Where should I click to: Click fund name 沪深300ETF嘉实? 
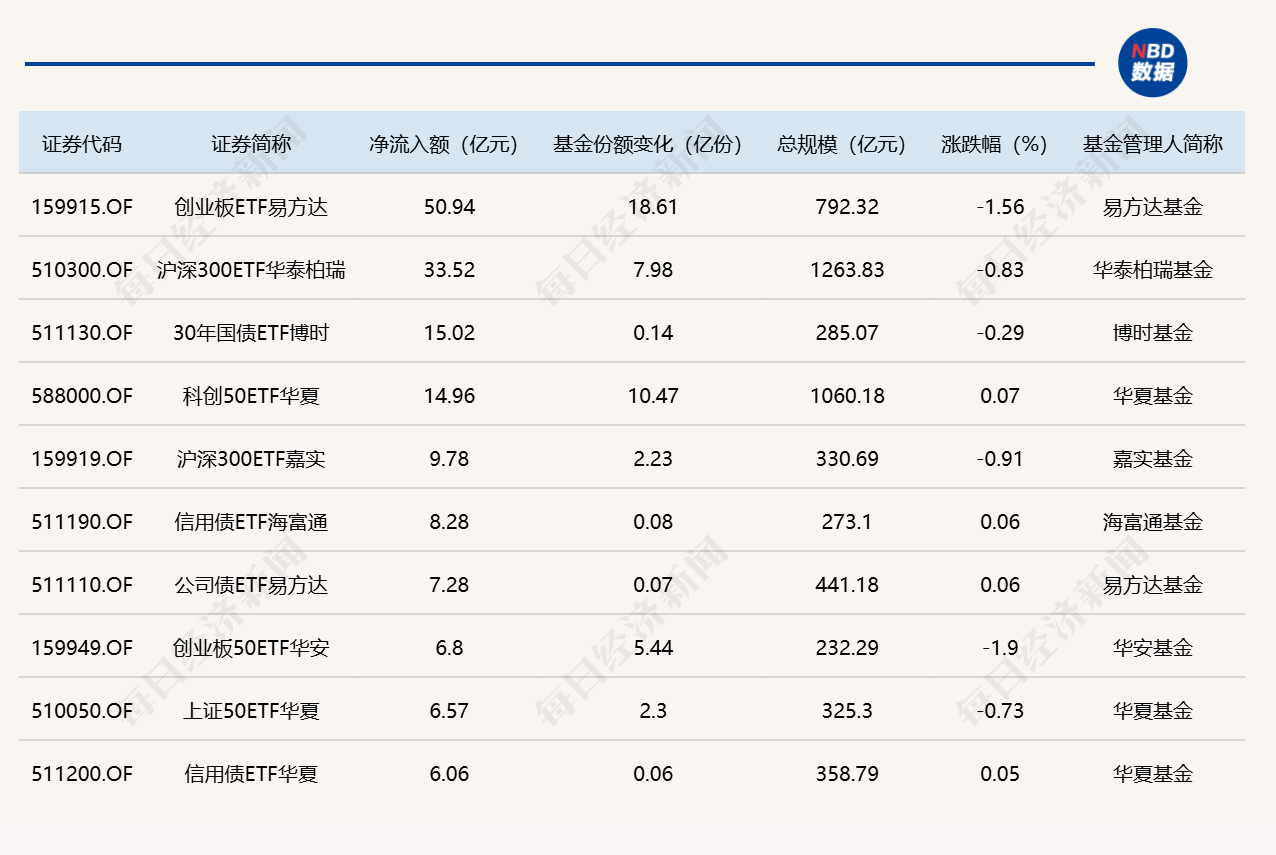coord(251,459)
